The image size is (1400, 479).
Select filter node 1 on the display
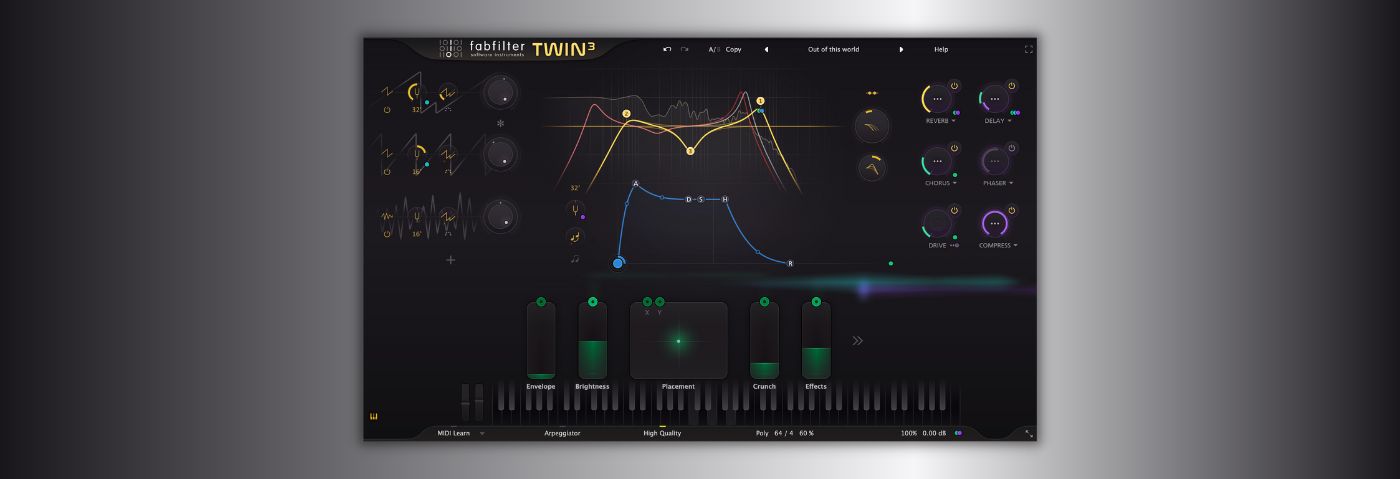[x=760, y=101]
